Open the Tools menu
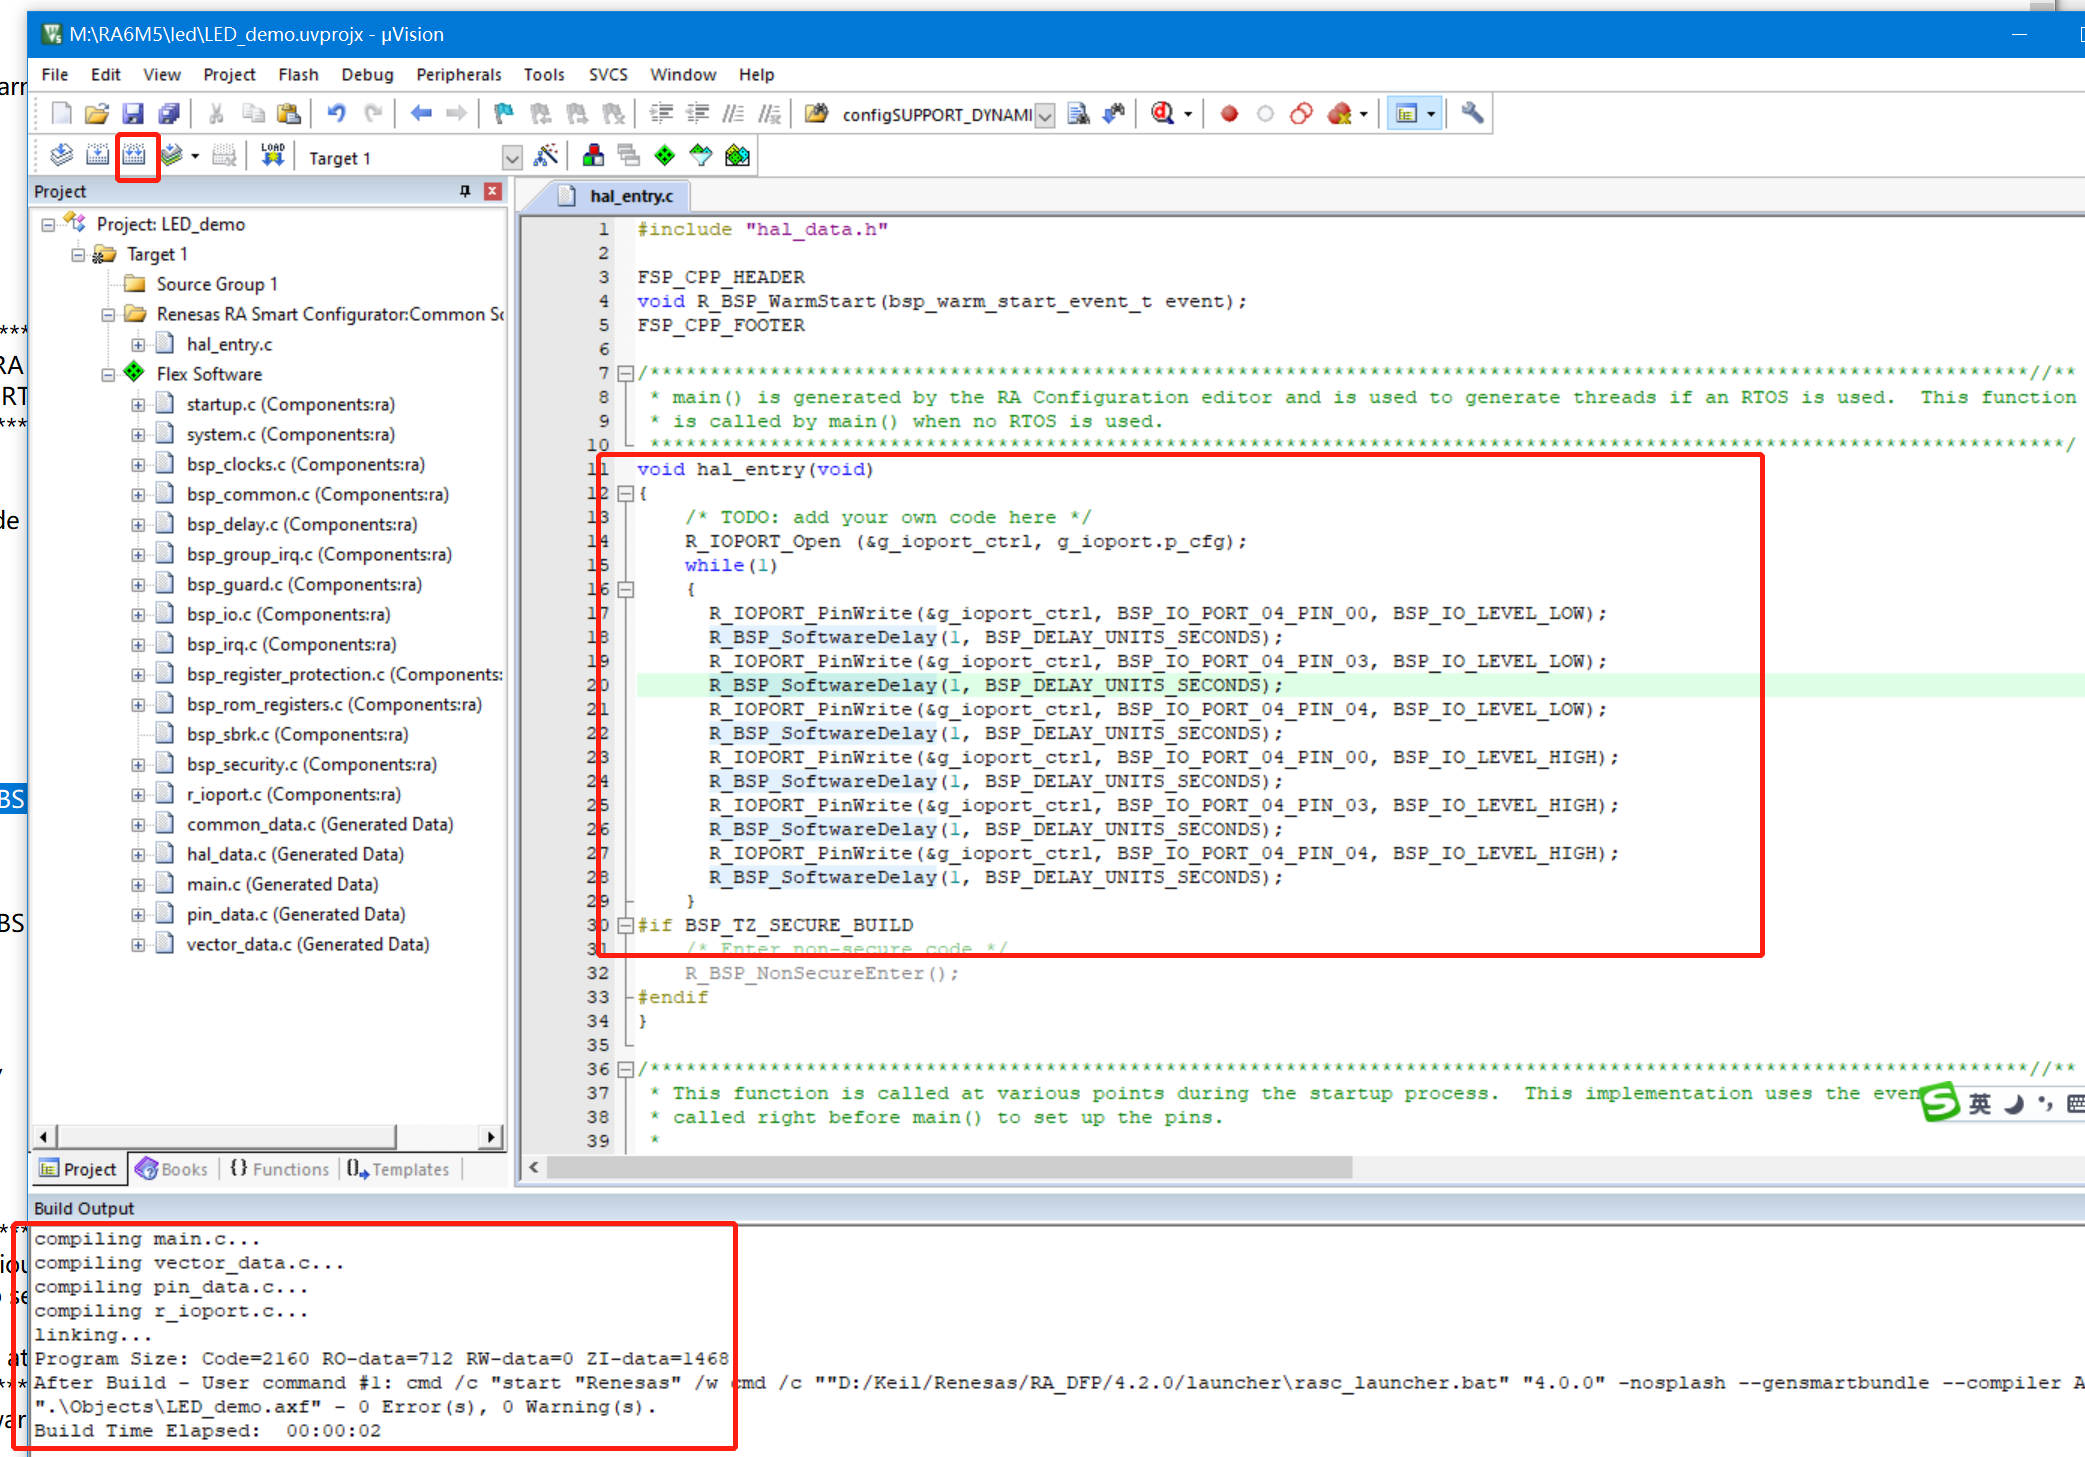This screenshot has height=1457, width=2085. (544, 75)
